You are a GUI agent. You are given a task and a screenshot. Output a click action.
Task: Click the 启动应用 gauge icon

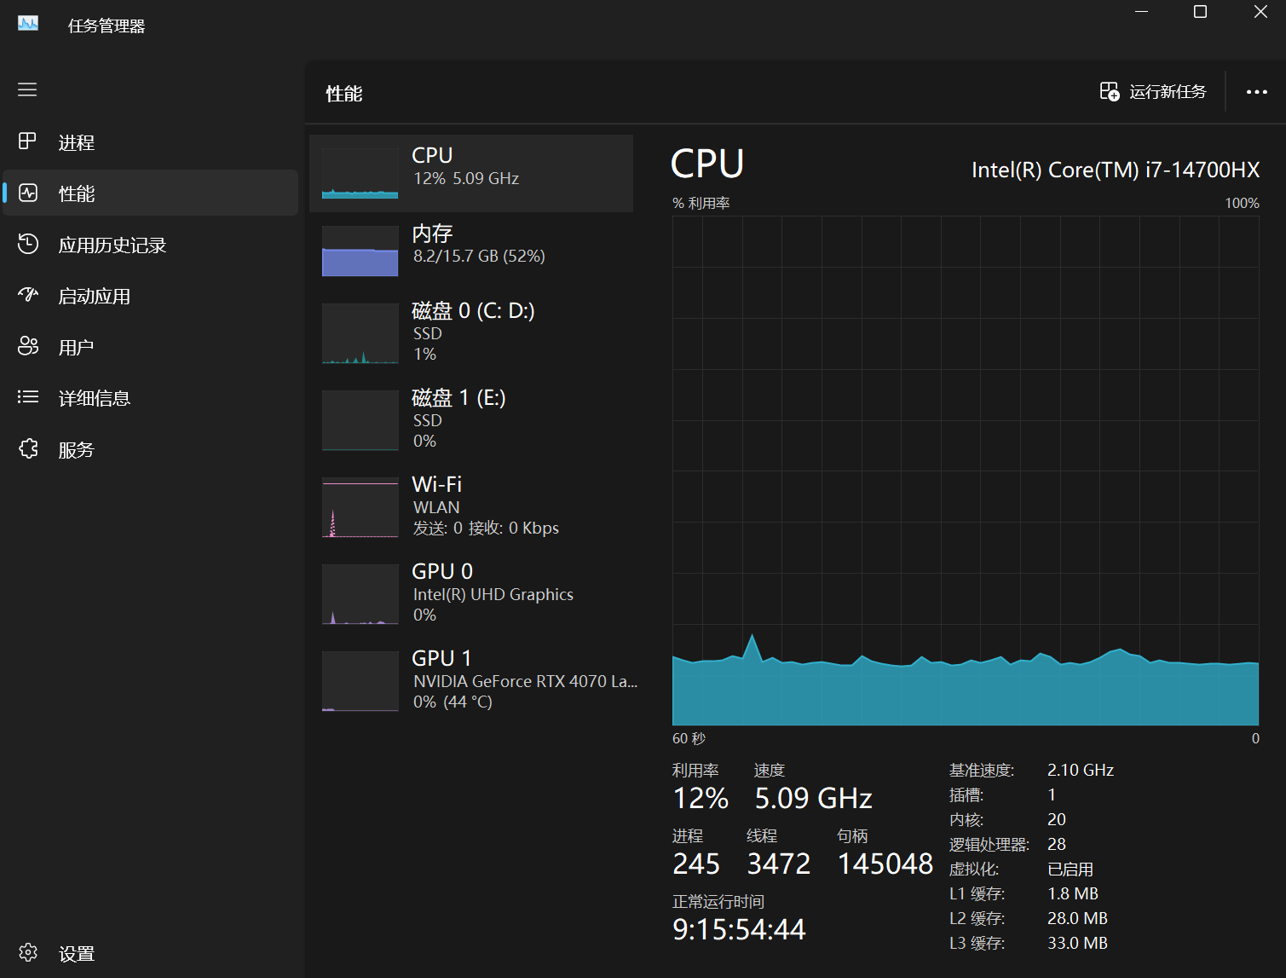pyautogui.click(x=28, y=295)
